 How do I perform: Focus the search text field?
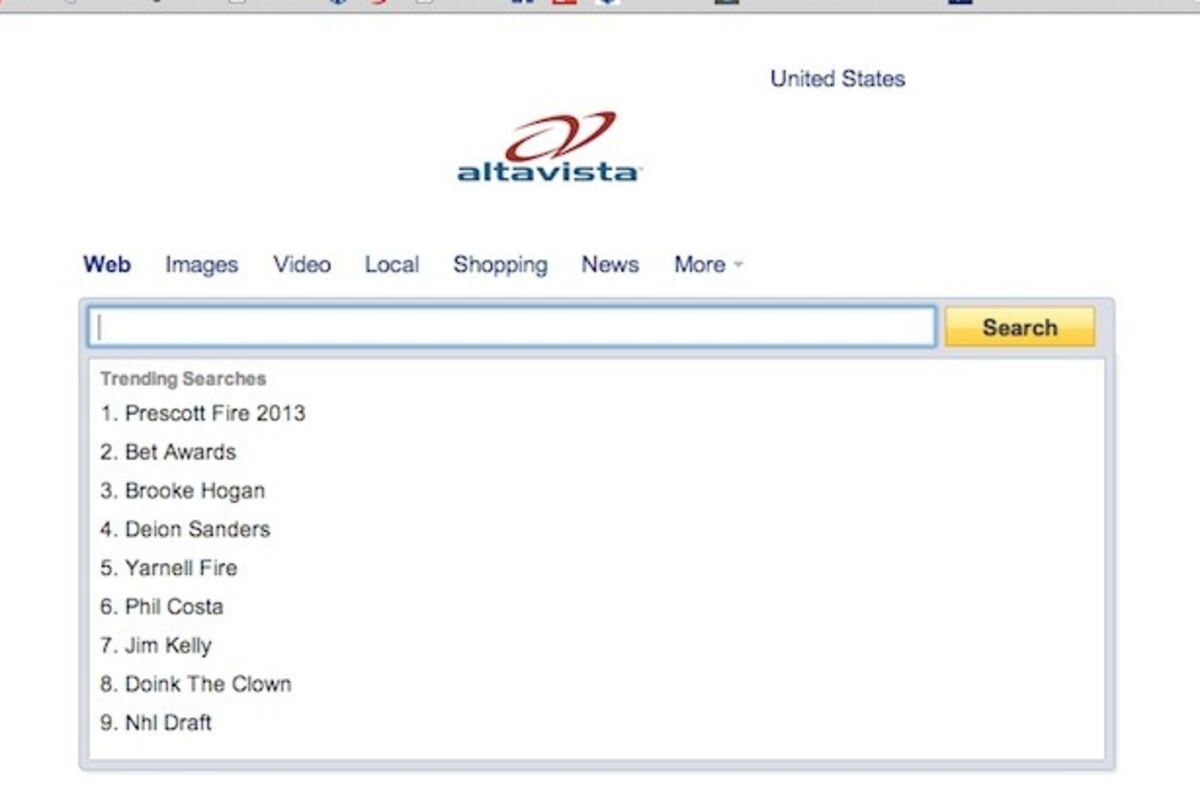[512, 327]
